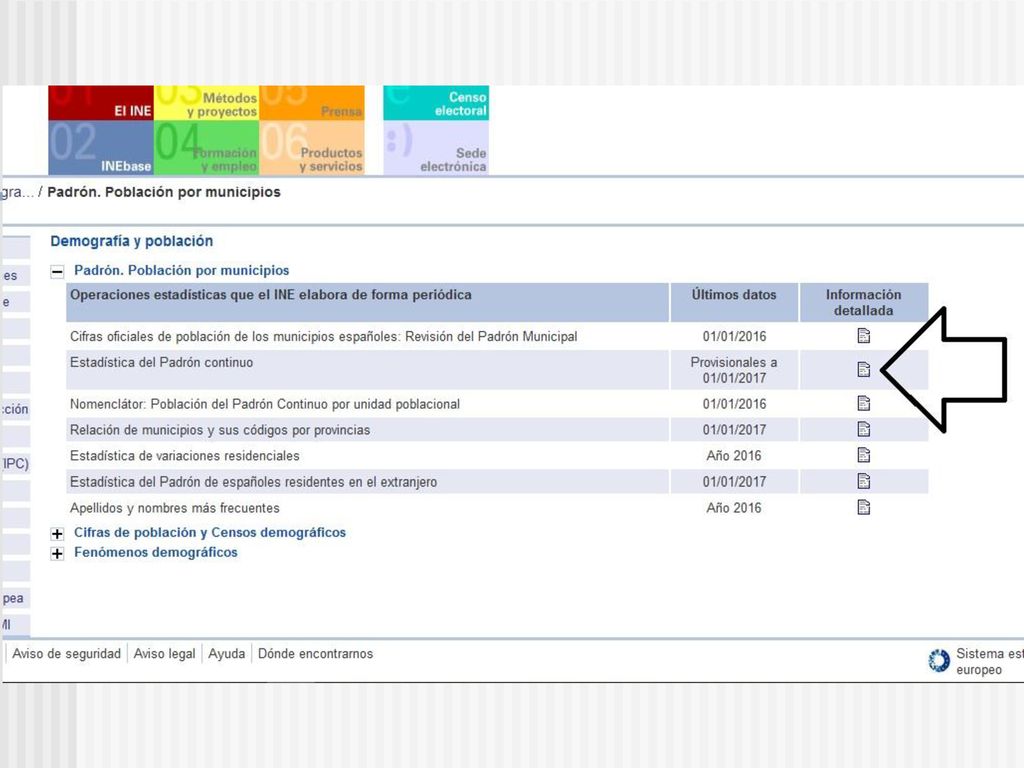Click Año 2016 in Apellidos y nombres row
Viewport: 1024px width, 768px height.
(x=734, y=508)
